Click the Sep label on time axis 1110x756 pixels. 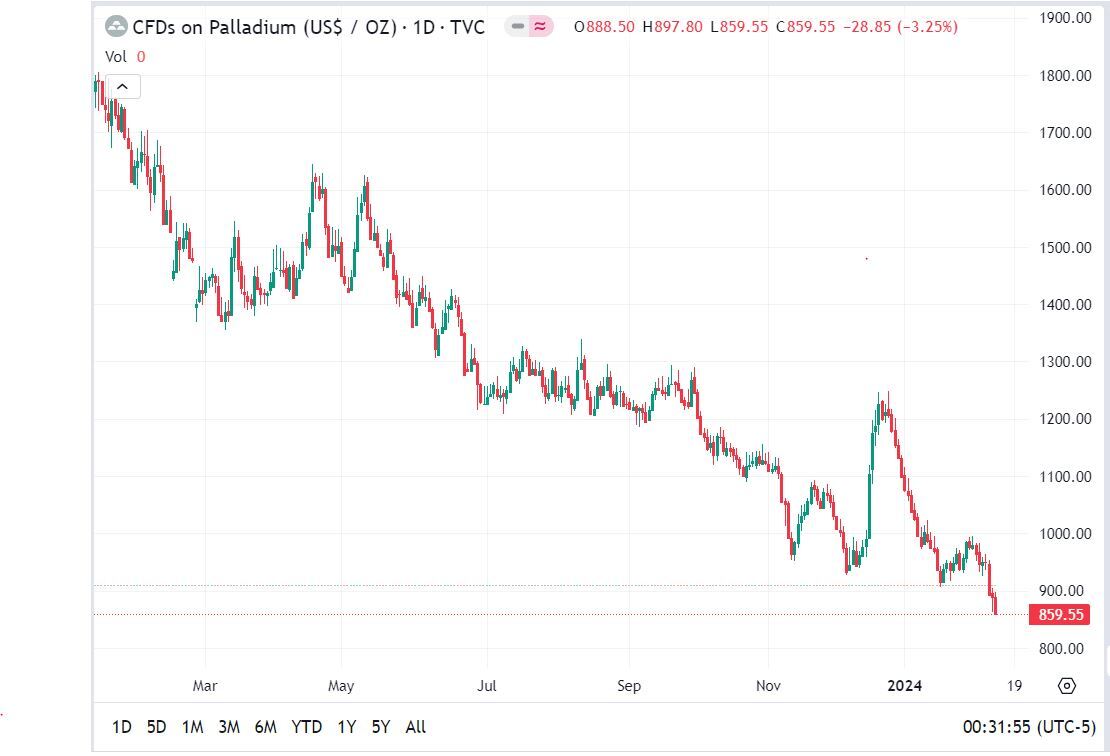click(629, 686)
